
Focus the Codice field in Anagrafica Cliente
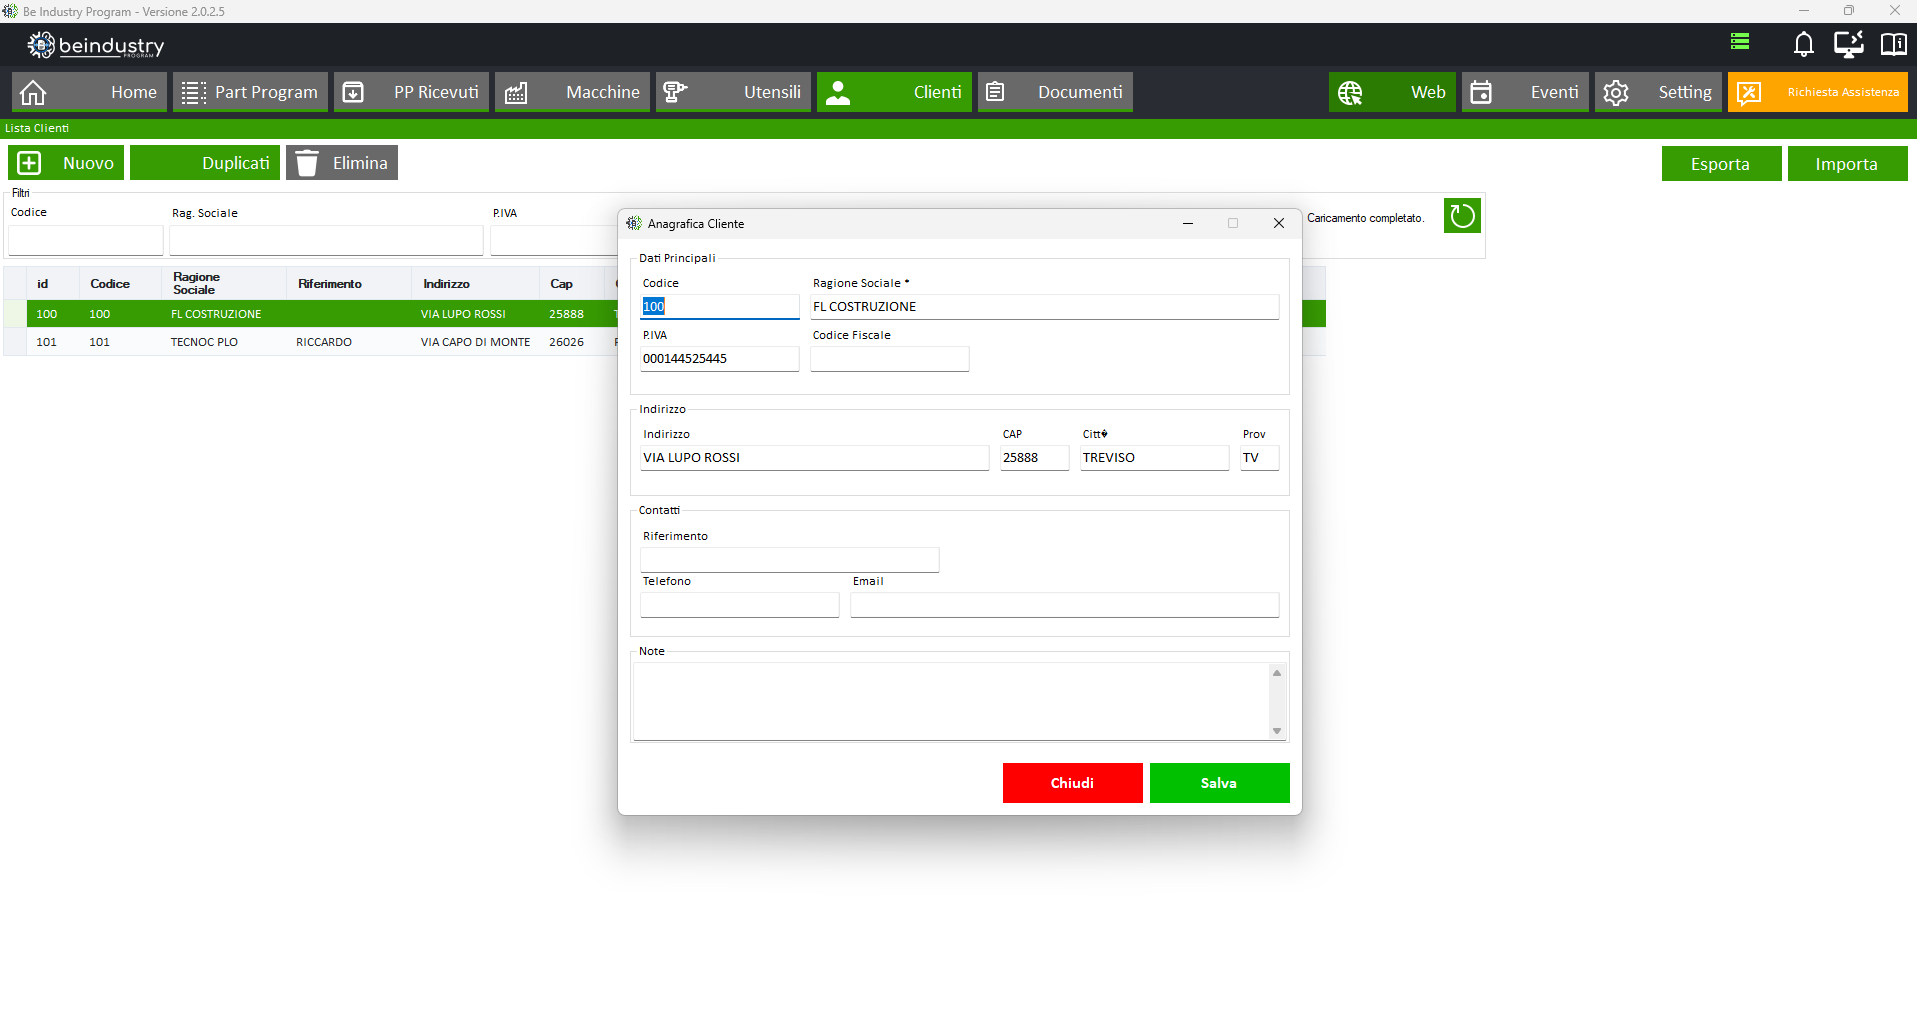coord(719,307)
